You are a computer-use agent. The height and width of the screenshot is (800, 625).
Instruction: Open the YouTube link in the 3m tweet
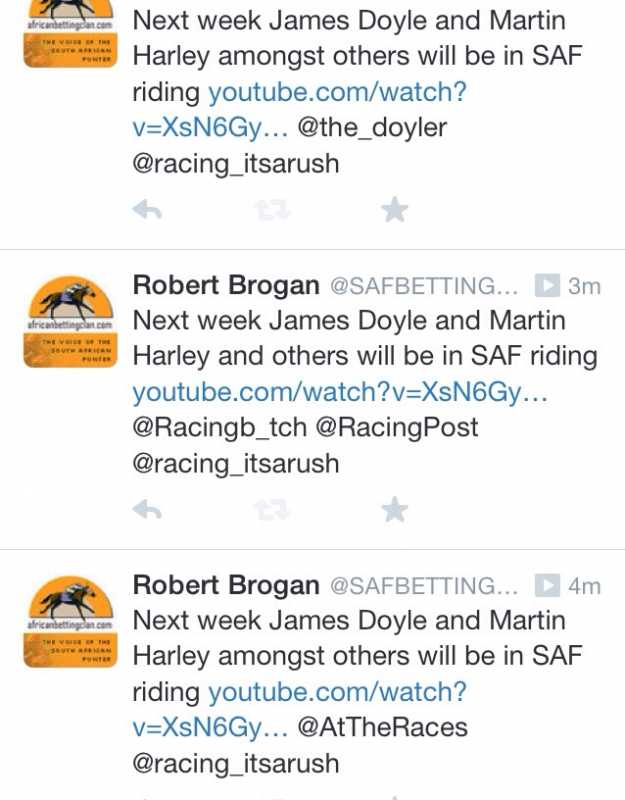pyautogui.click(x=340, y=392)
